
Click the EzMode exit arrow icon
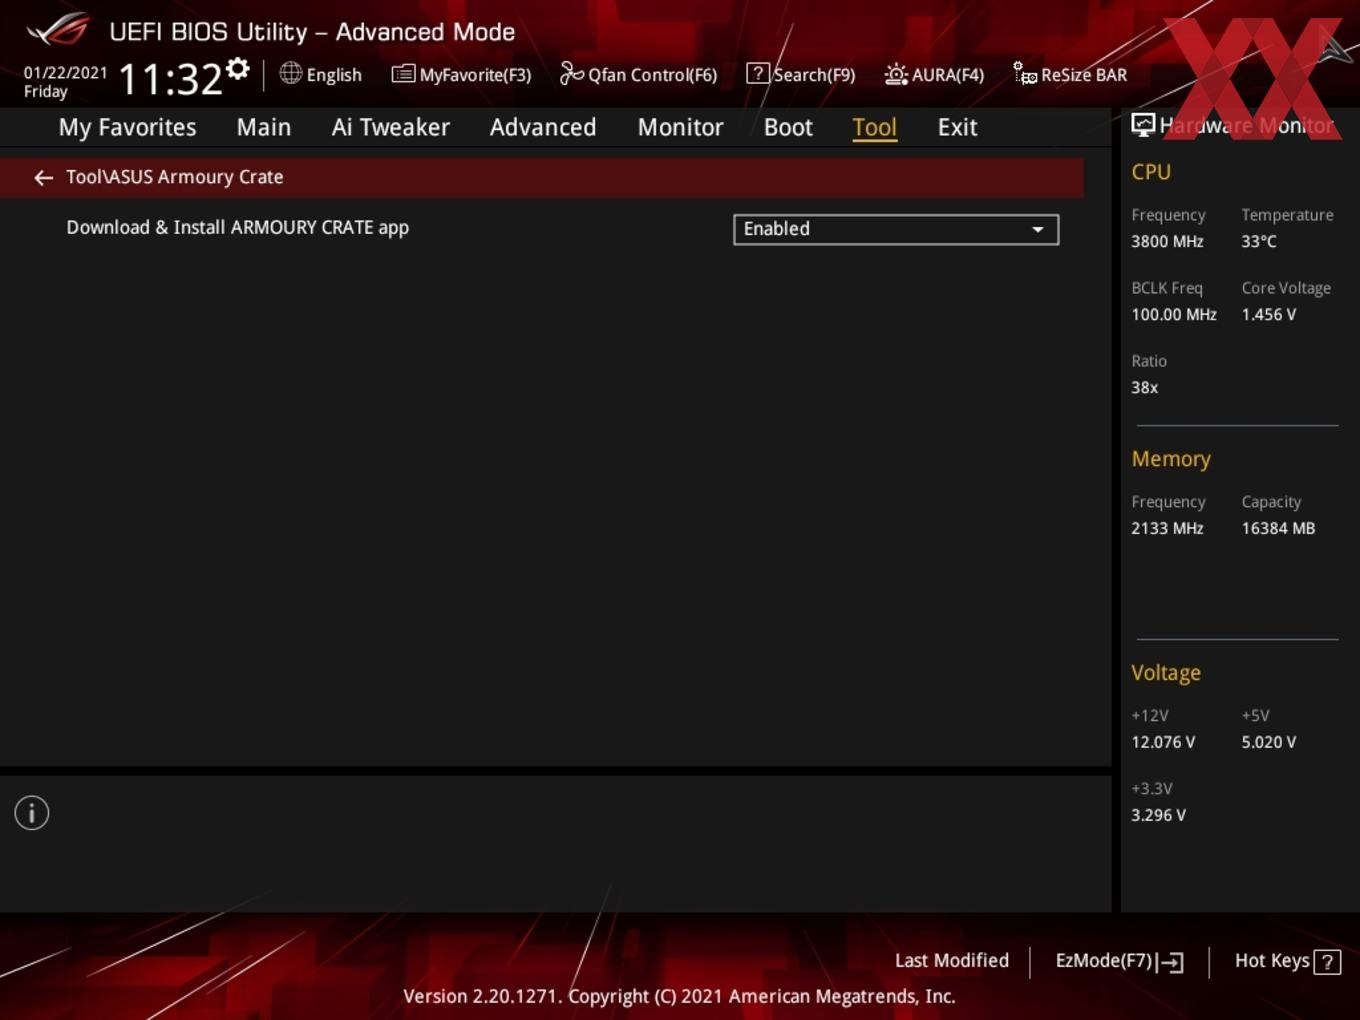(x=1170, y=962)
